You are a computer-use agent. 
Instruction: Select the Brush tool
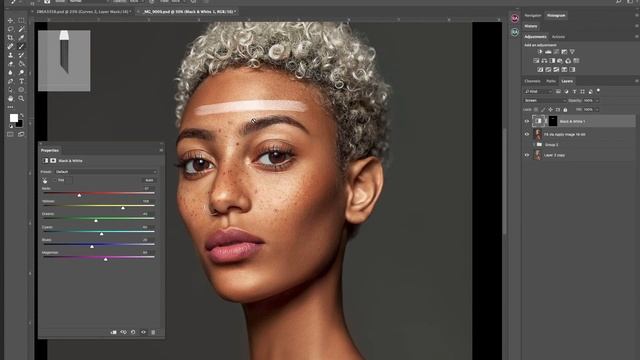click(x=21, y=47)
